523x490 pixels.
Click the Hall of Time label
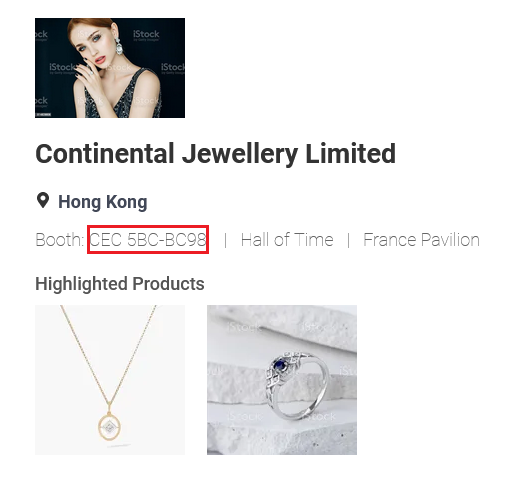(x=287, y=240)
